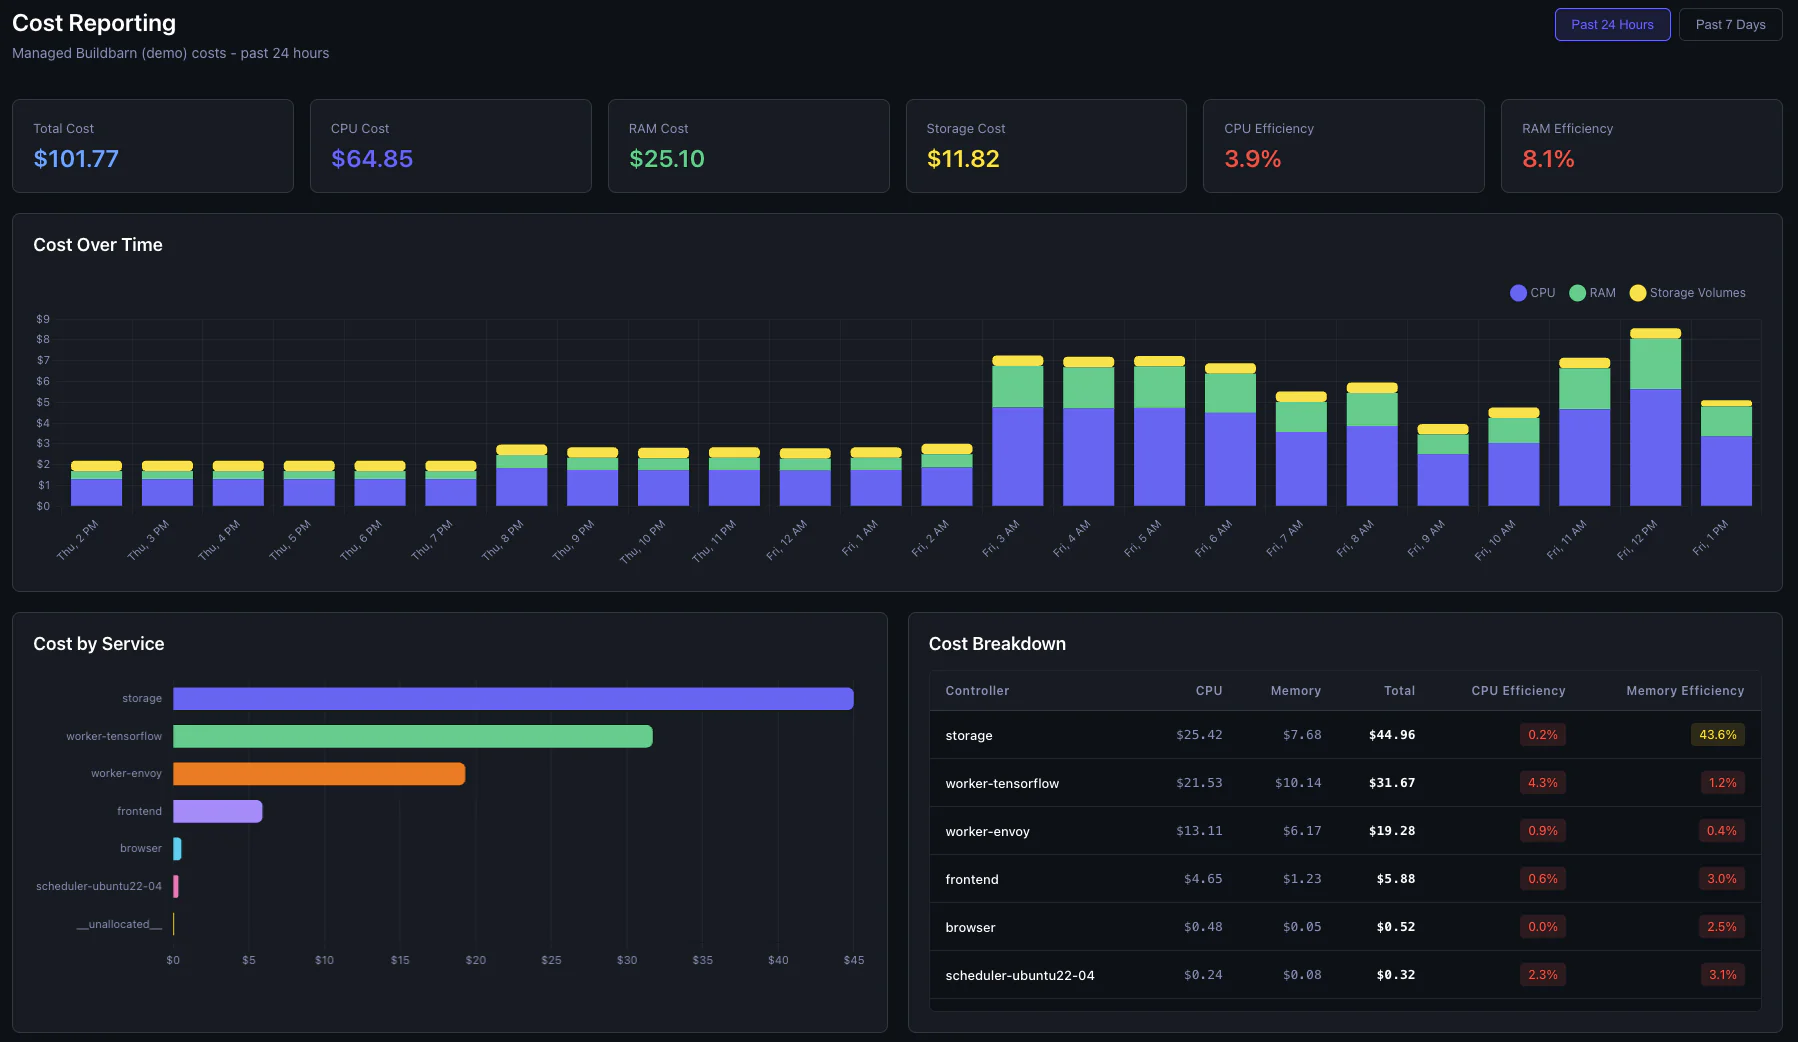Click the Thu, 8 PM cost bar

point(522,475)
